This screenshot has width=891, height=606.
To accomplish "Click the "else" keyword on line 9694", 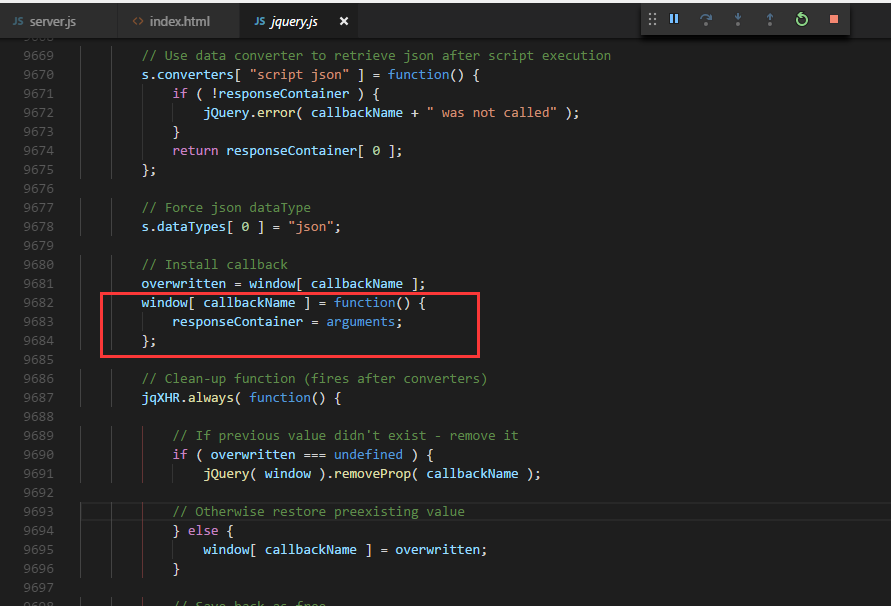I will [x=203, y=531].
